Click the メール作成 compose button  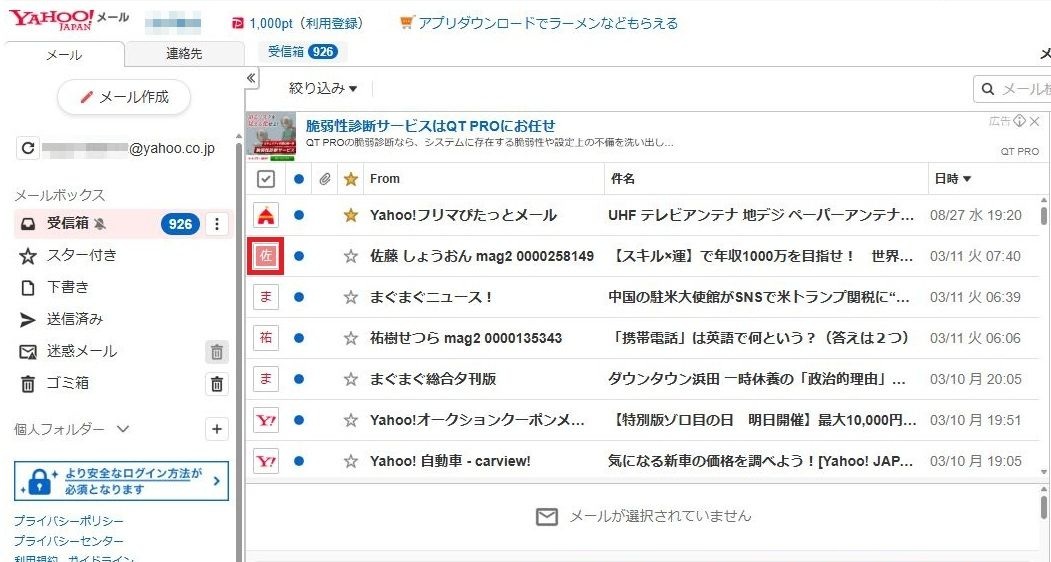coord(124,97)
